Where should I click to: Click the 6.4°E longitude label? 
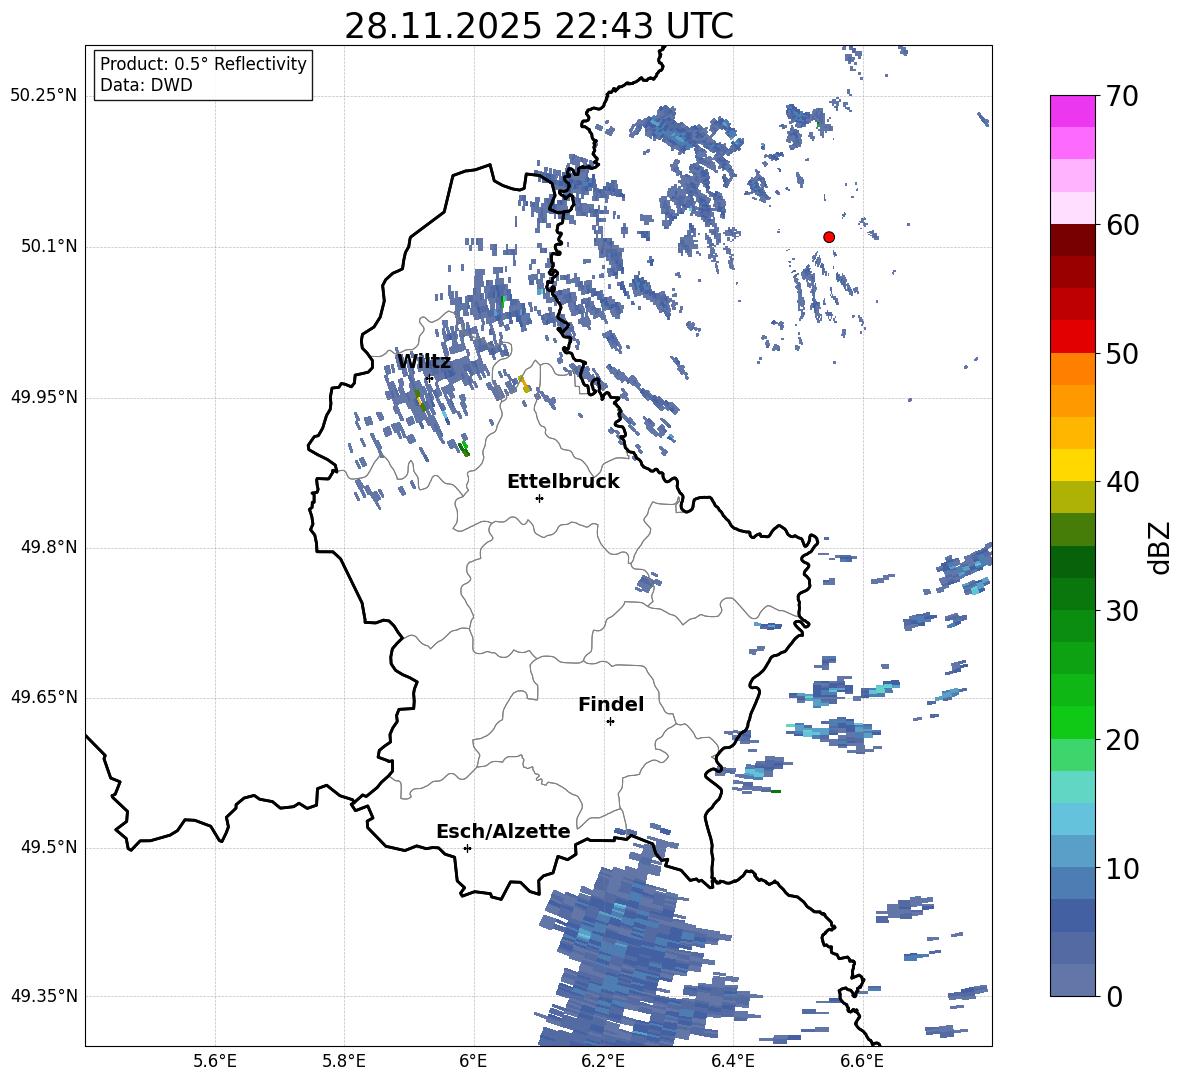(732, 1061)
